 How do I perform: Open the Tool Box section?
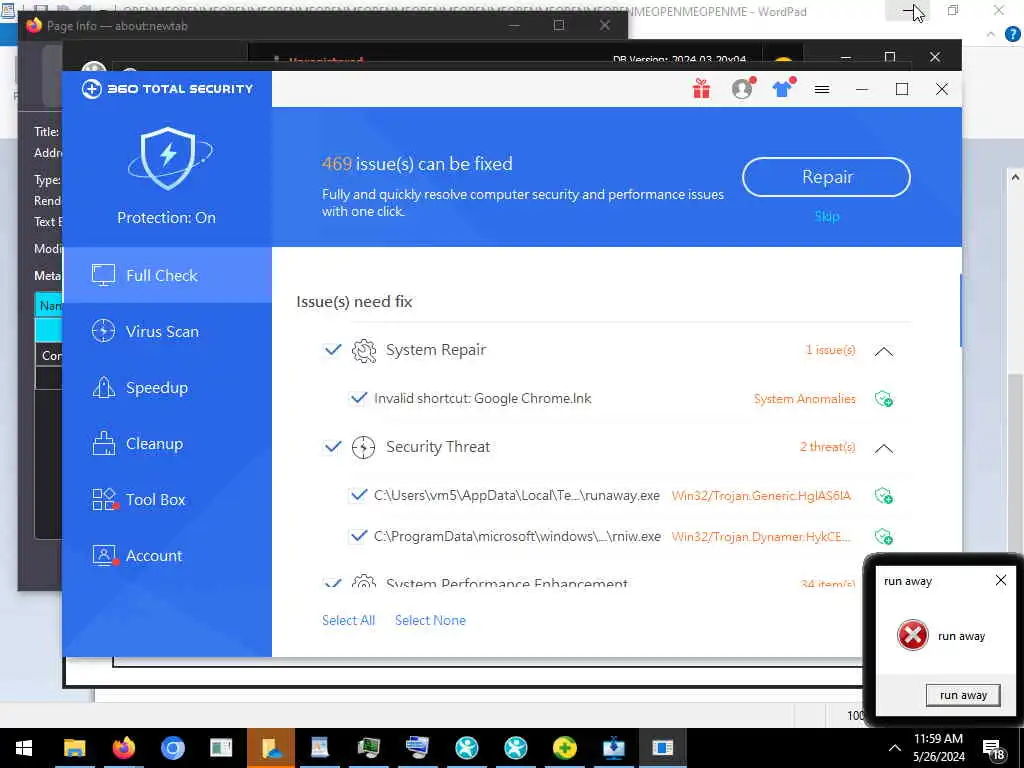pos(167,500)
